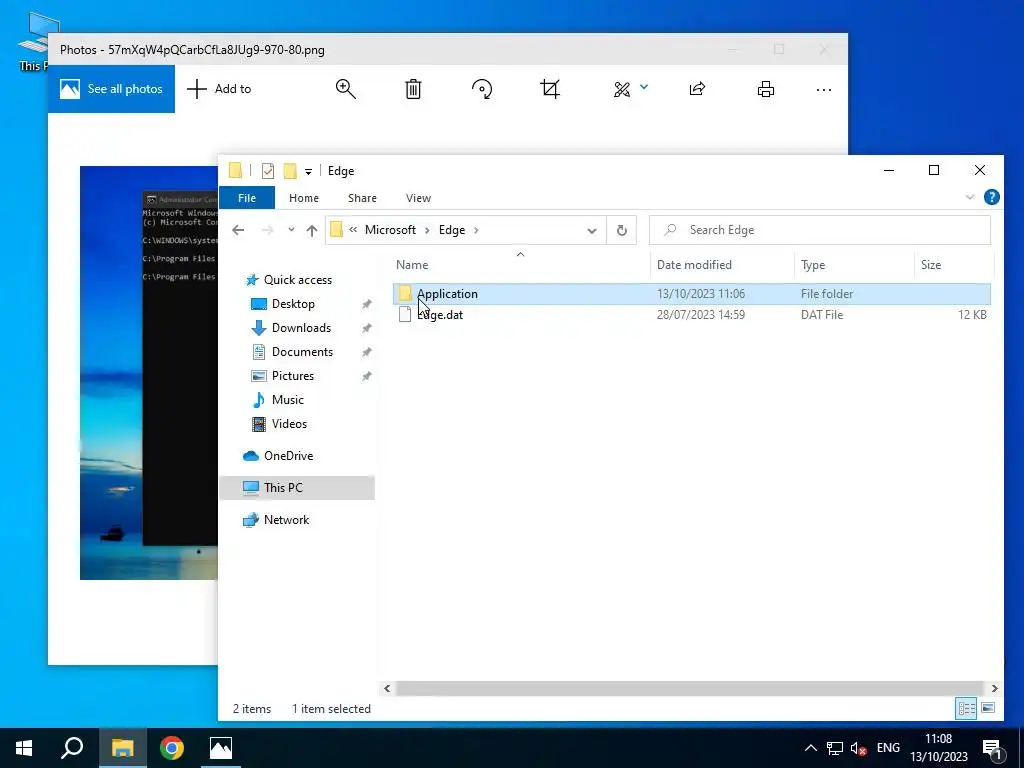1024x768 pixels.
Task: Rotate the image in Photos
Action: pos(482,89)
